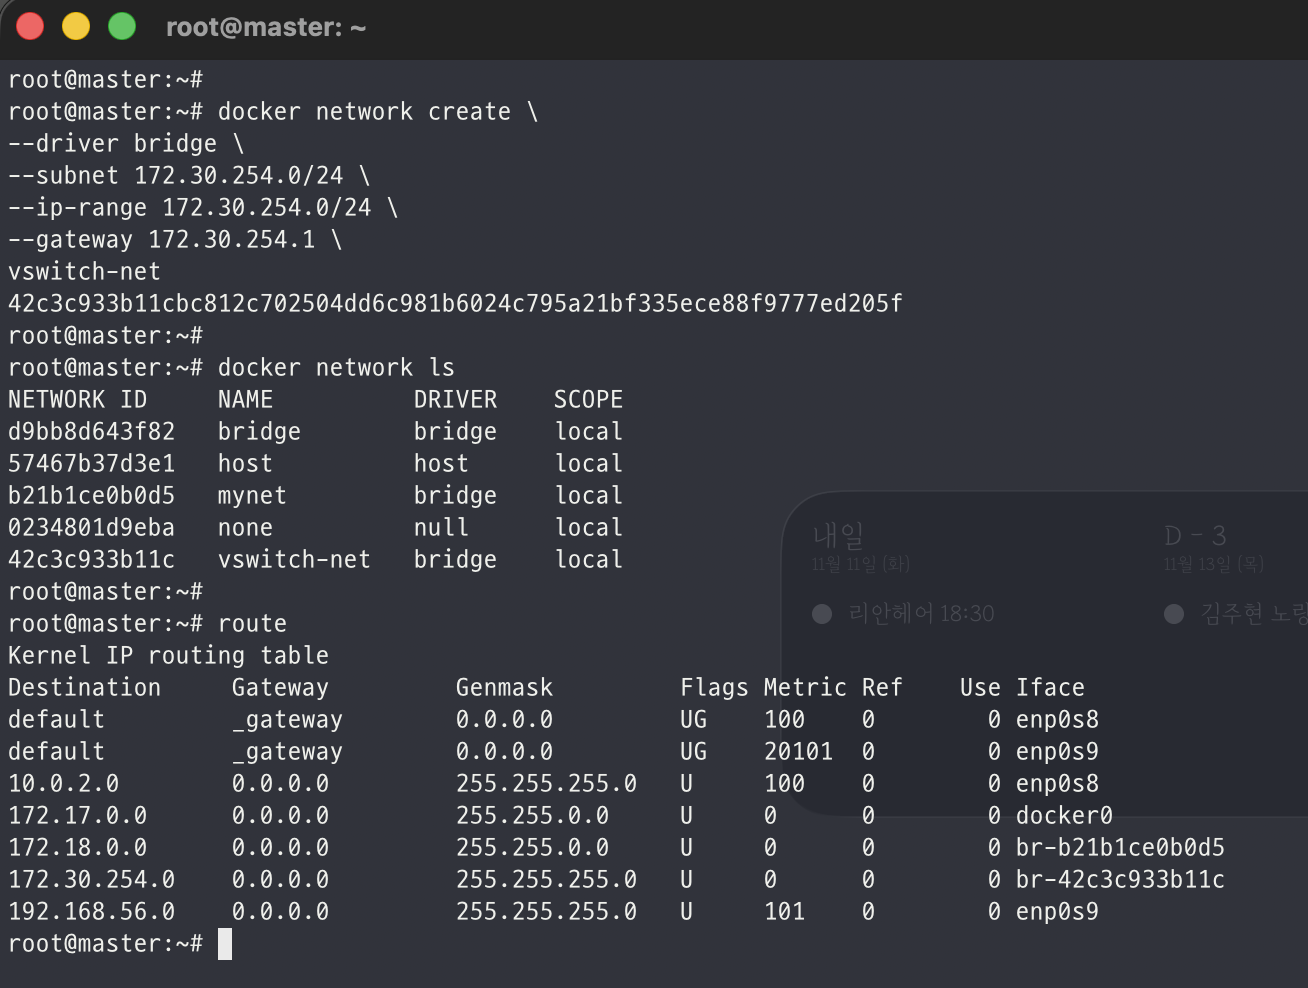Toggle the '김주현' reminder circle in widget
This screenshot has width=1308, height=988.
coord(1174,614)
